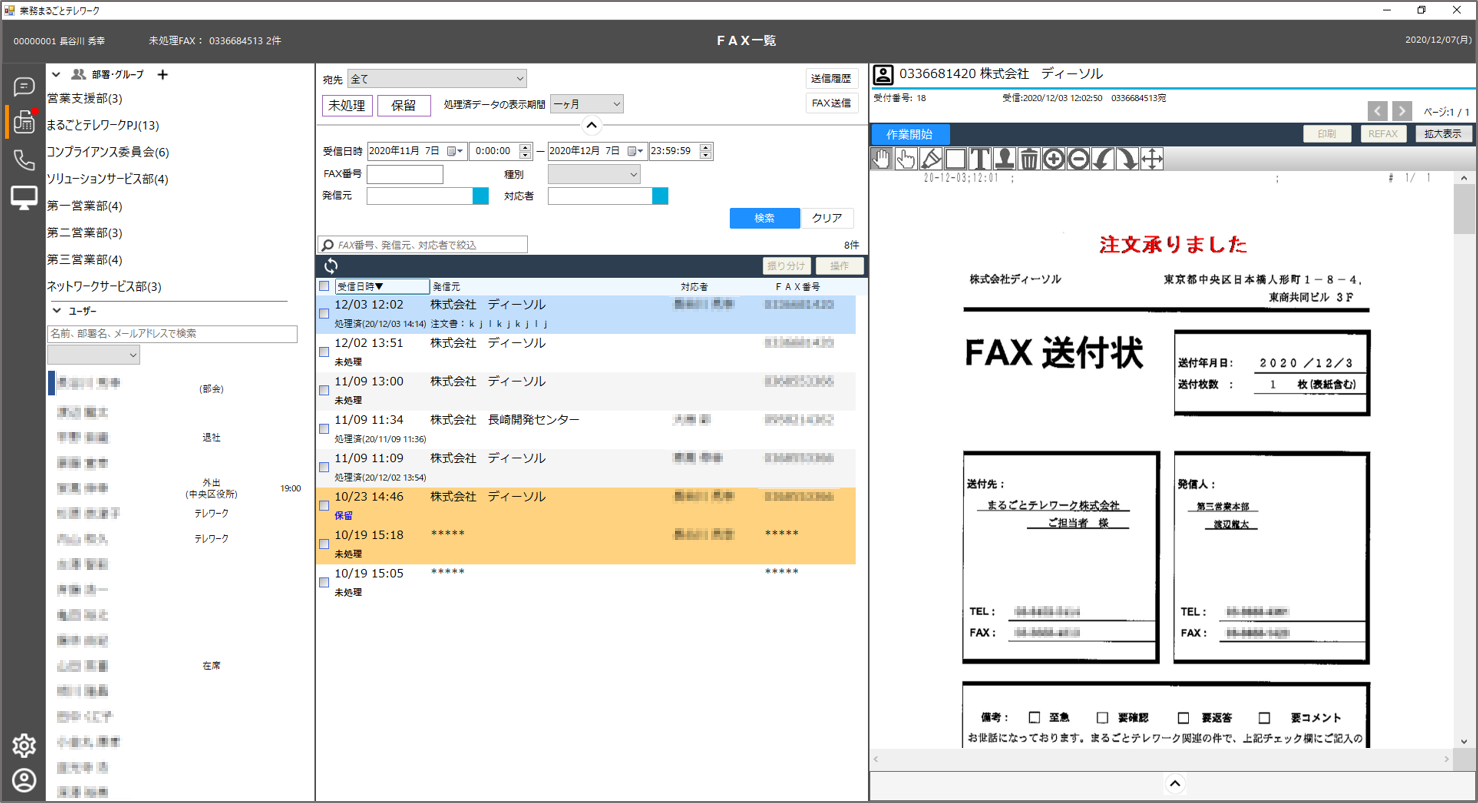The image size is (1478, 803).
Task: Switch to the 未処理 filter tab
Action: 345,103
